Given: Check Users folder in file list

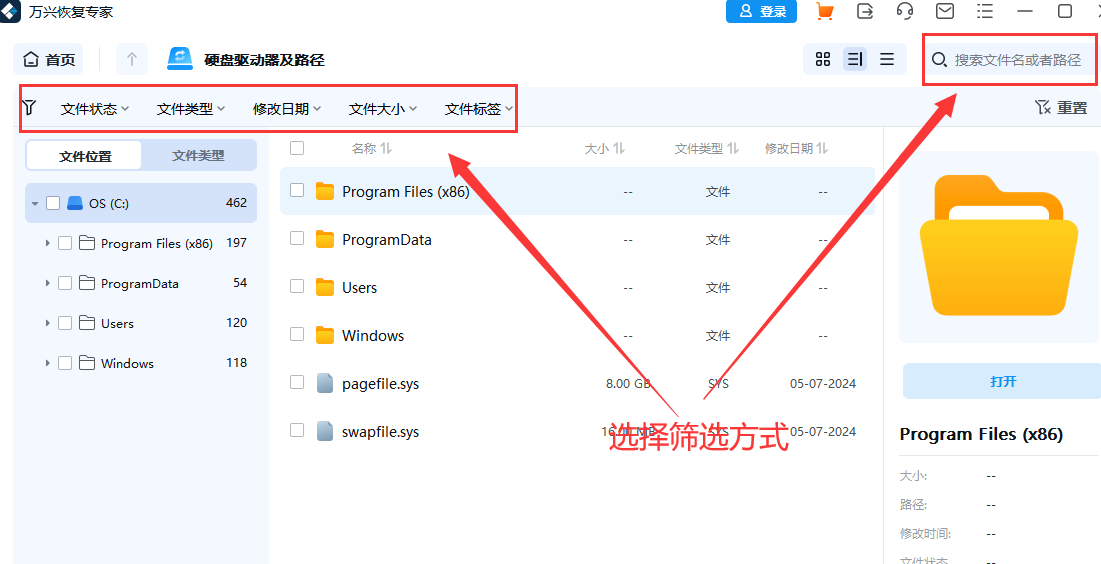Looking at the screenshot, I should (x=297, y=286).
